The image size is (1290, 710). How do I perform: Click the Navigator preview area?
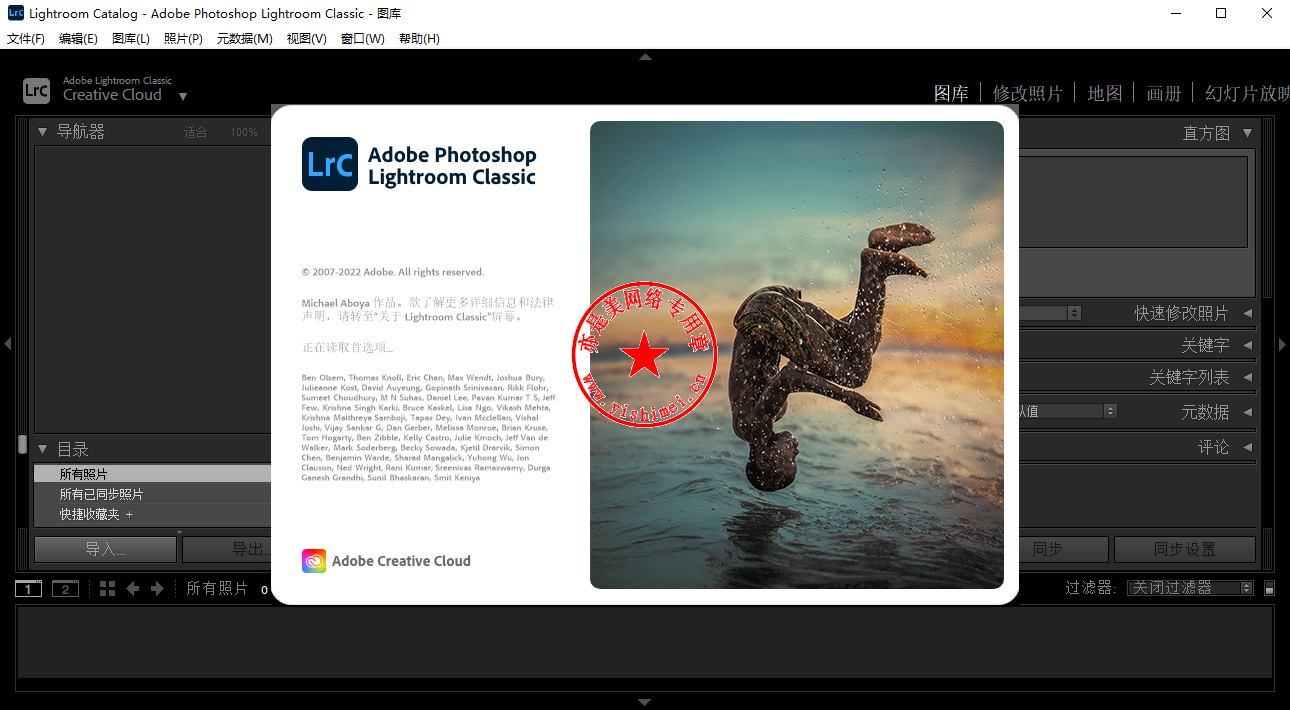click(153, 289)
